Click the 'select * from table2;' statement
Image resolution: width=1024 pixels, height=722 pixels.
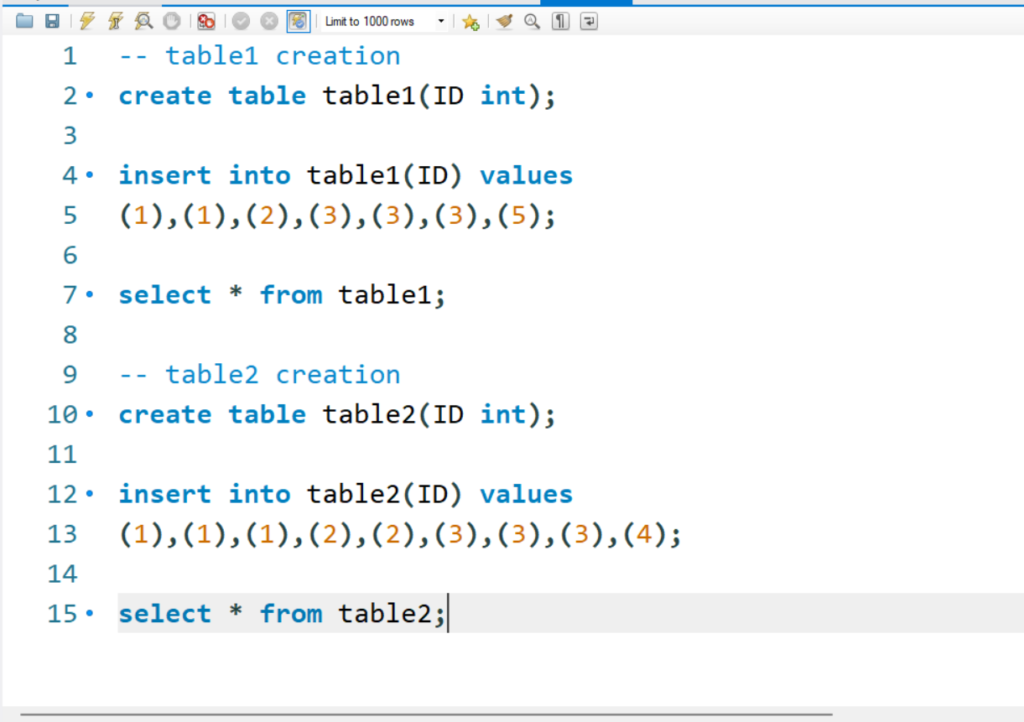282,614
